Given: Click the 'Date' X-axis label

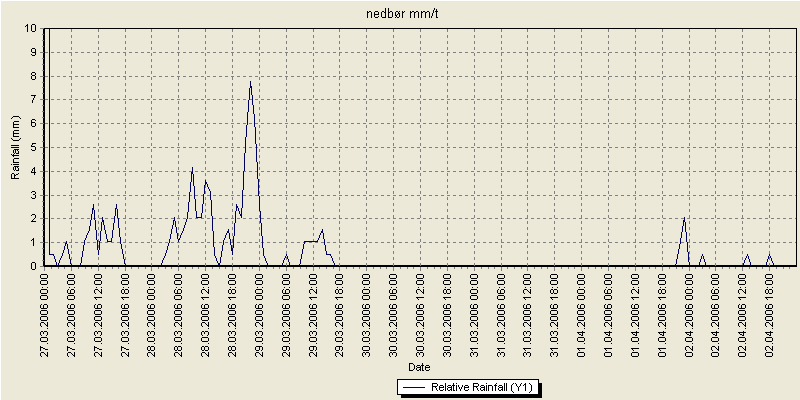Looking at the screenshot, I should 419,367.
